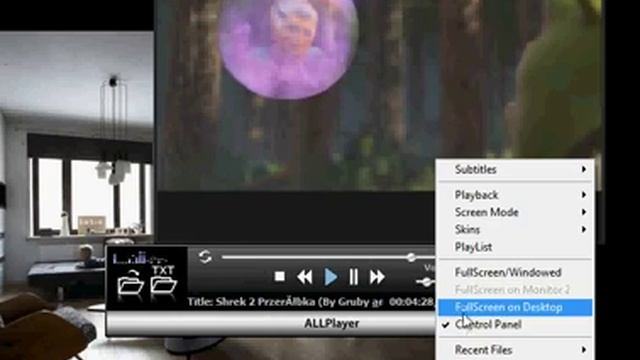Open the Playback submenu
Viewport: 640px width, 360px height.
tap(515, 195)
